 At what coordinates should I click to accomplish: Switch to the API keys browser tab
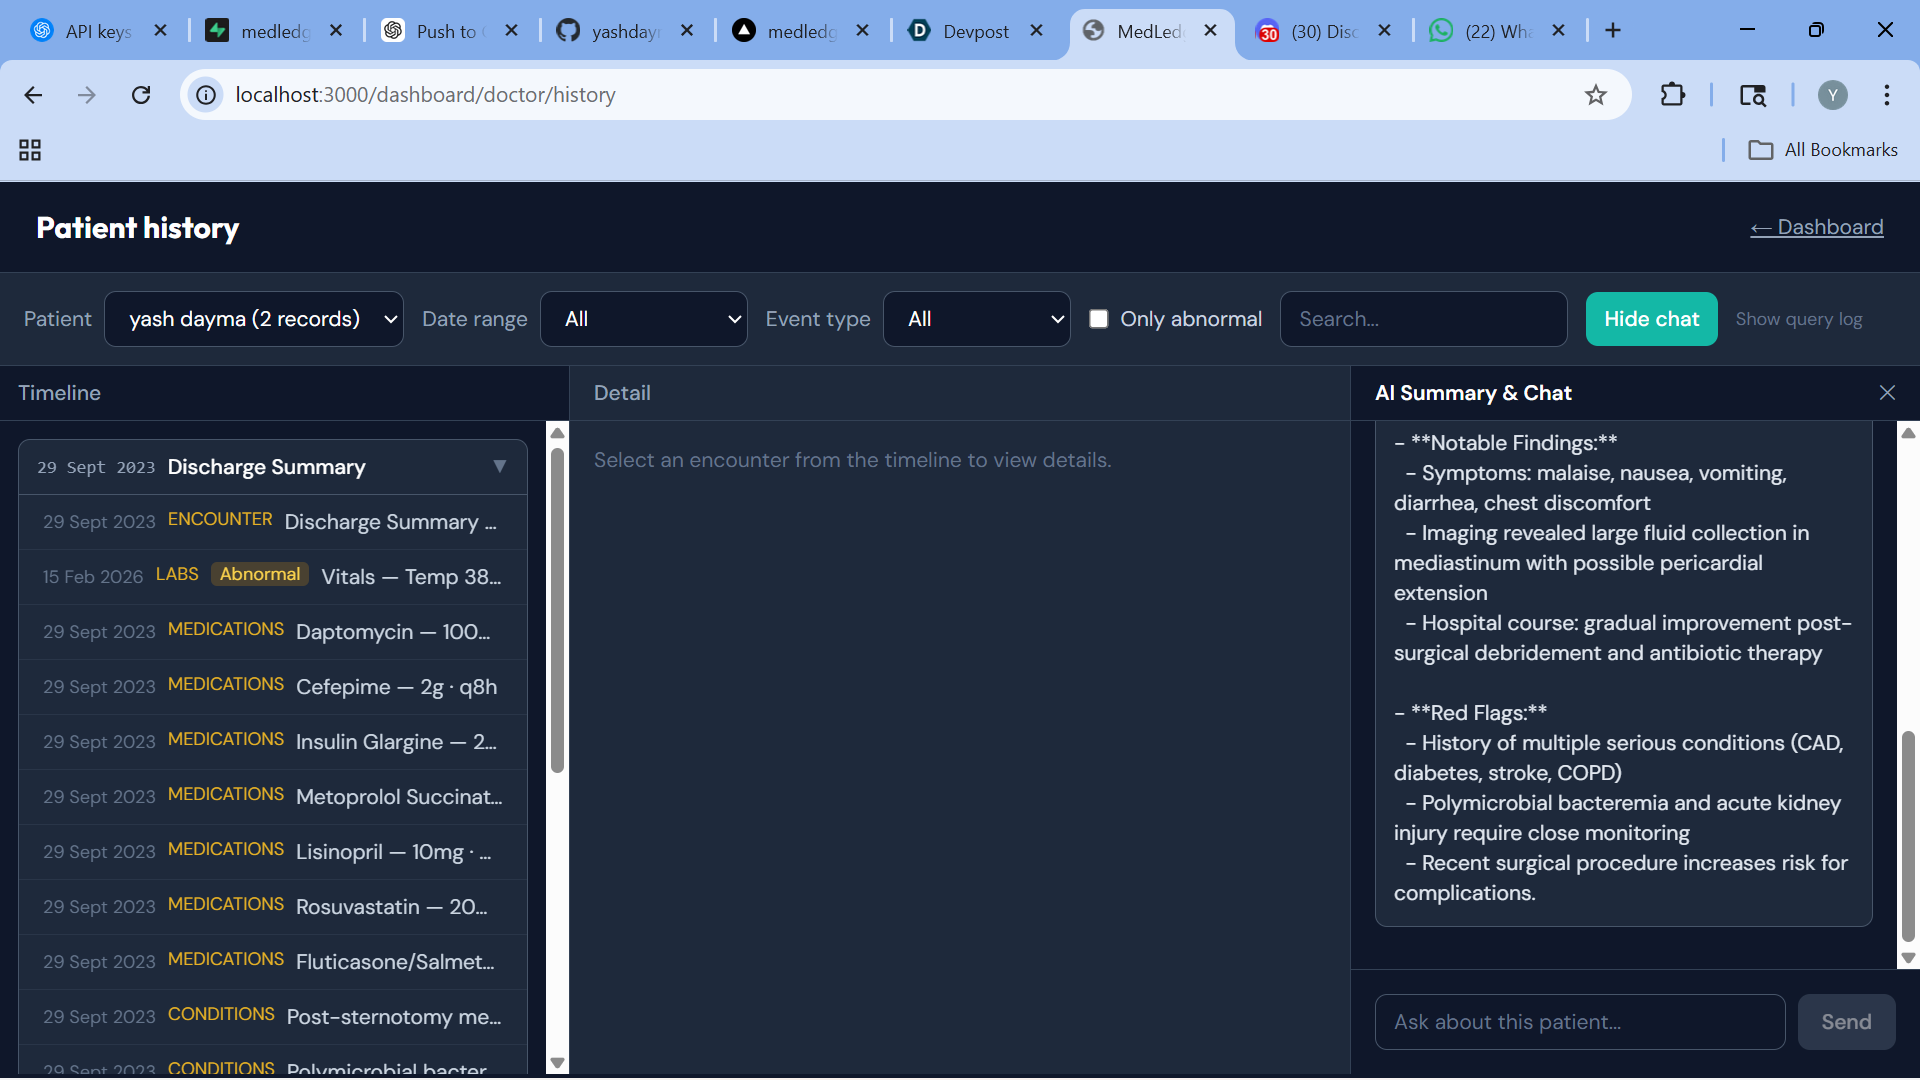tap(98, 31)
